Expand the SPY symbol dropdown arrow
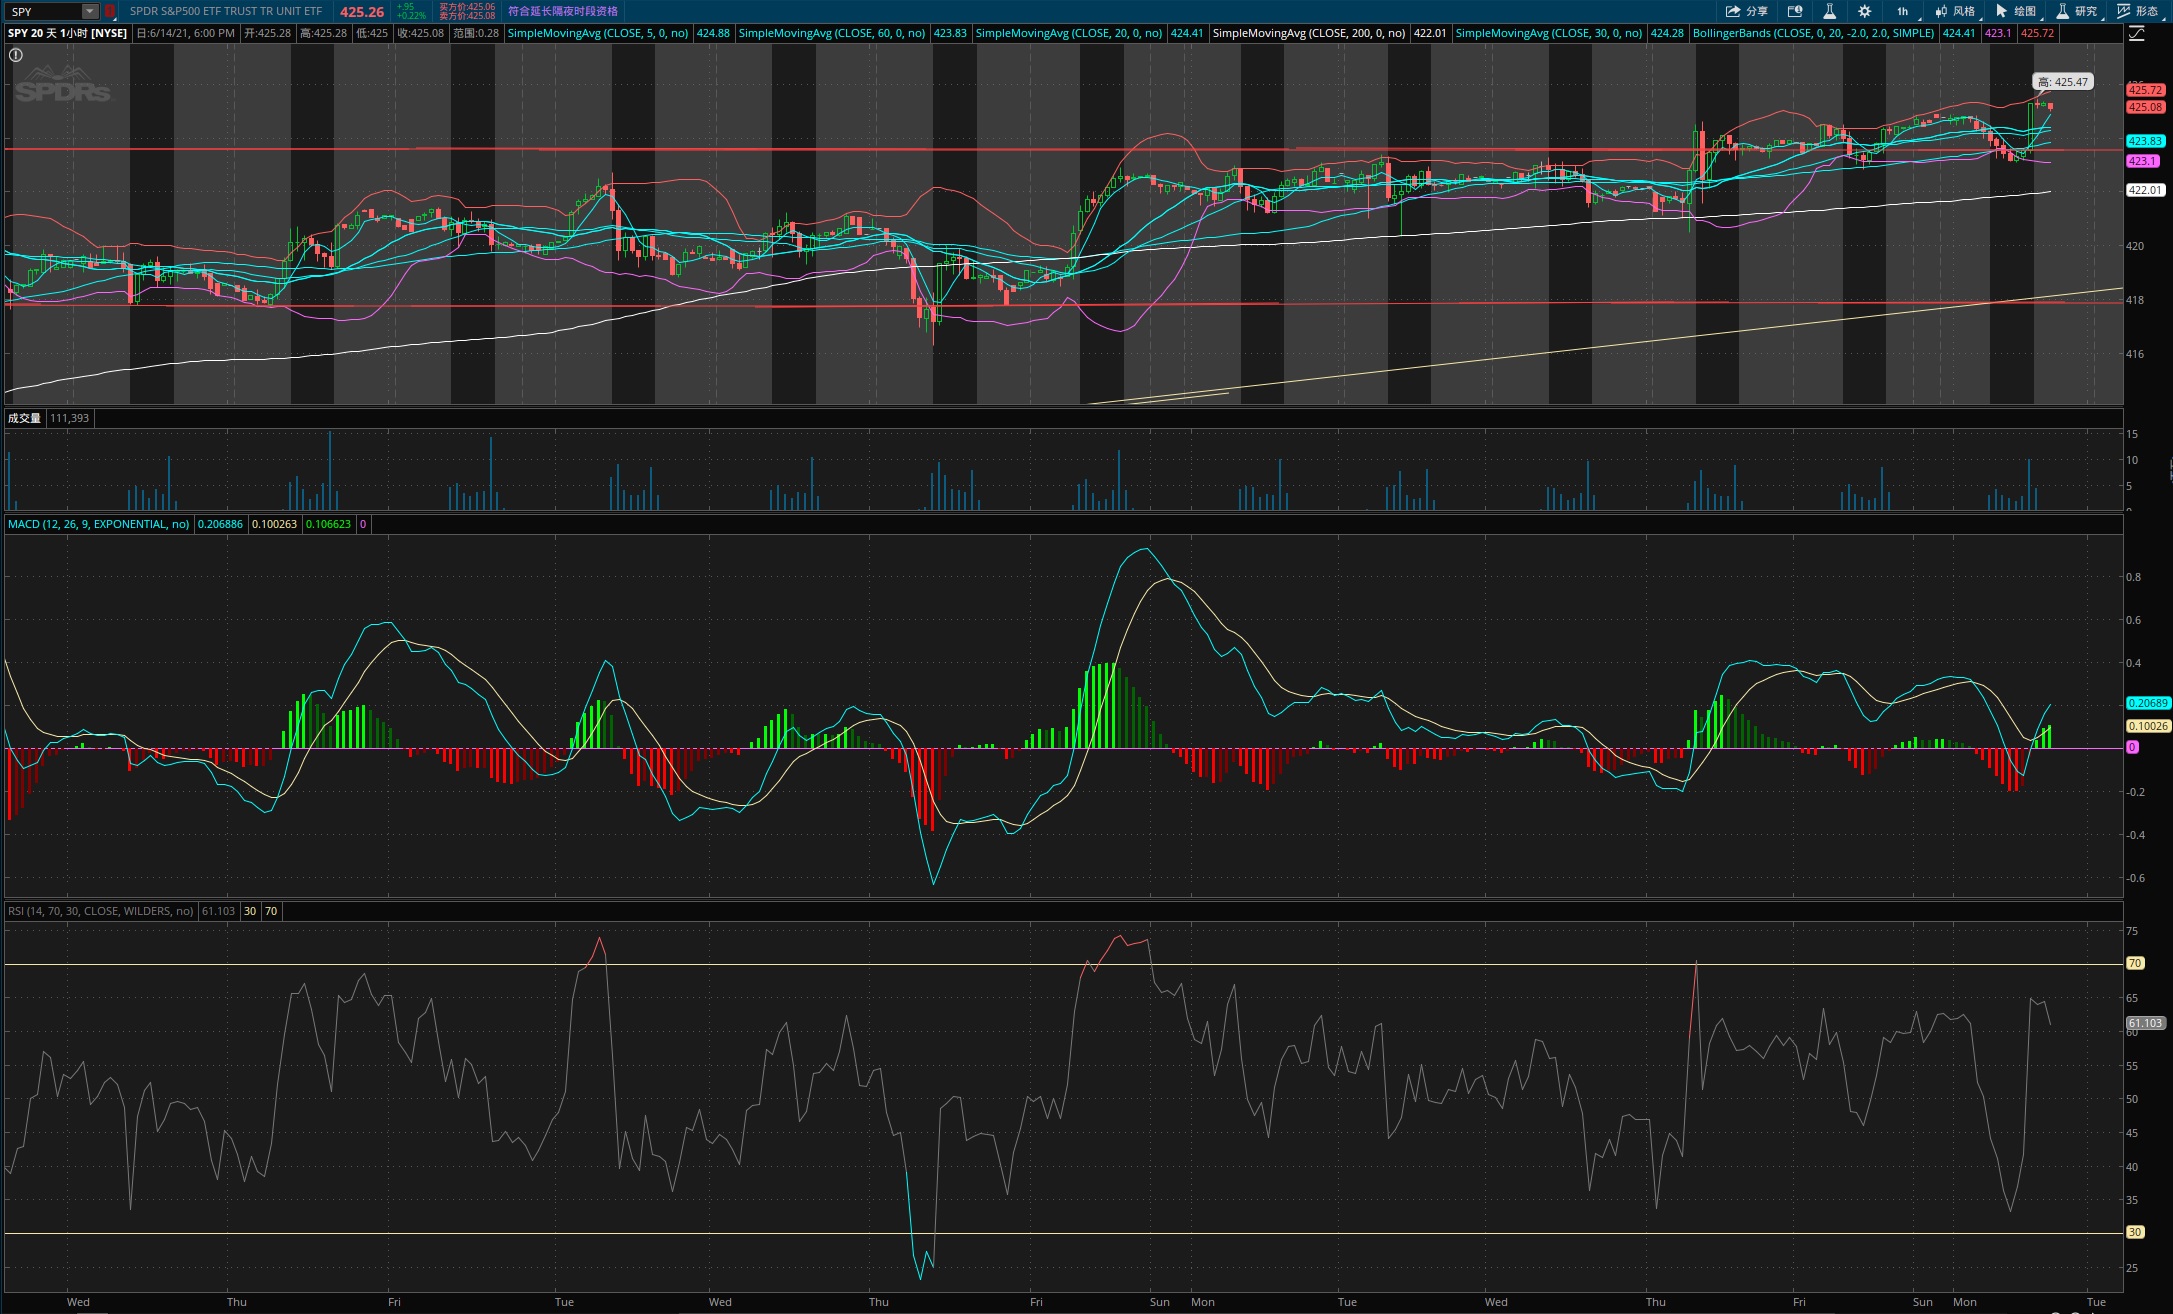 (x=90, y=11)
